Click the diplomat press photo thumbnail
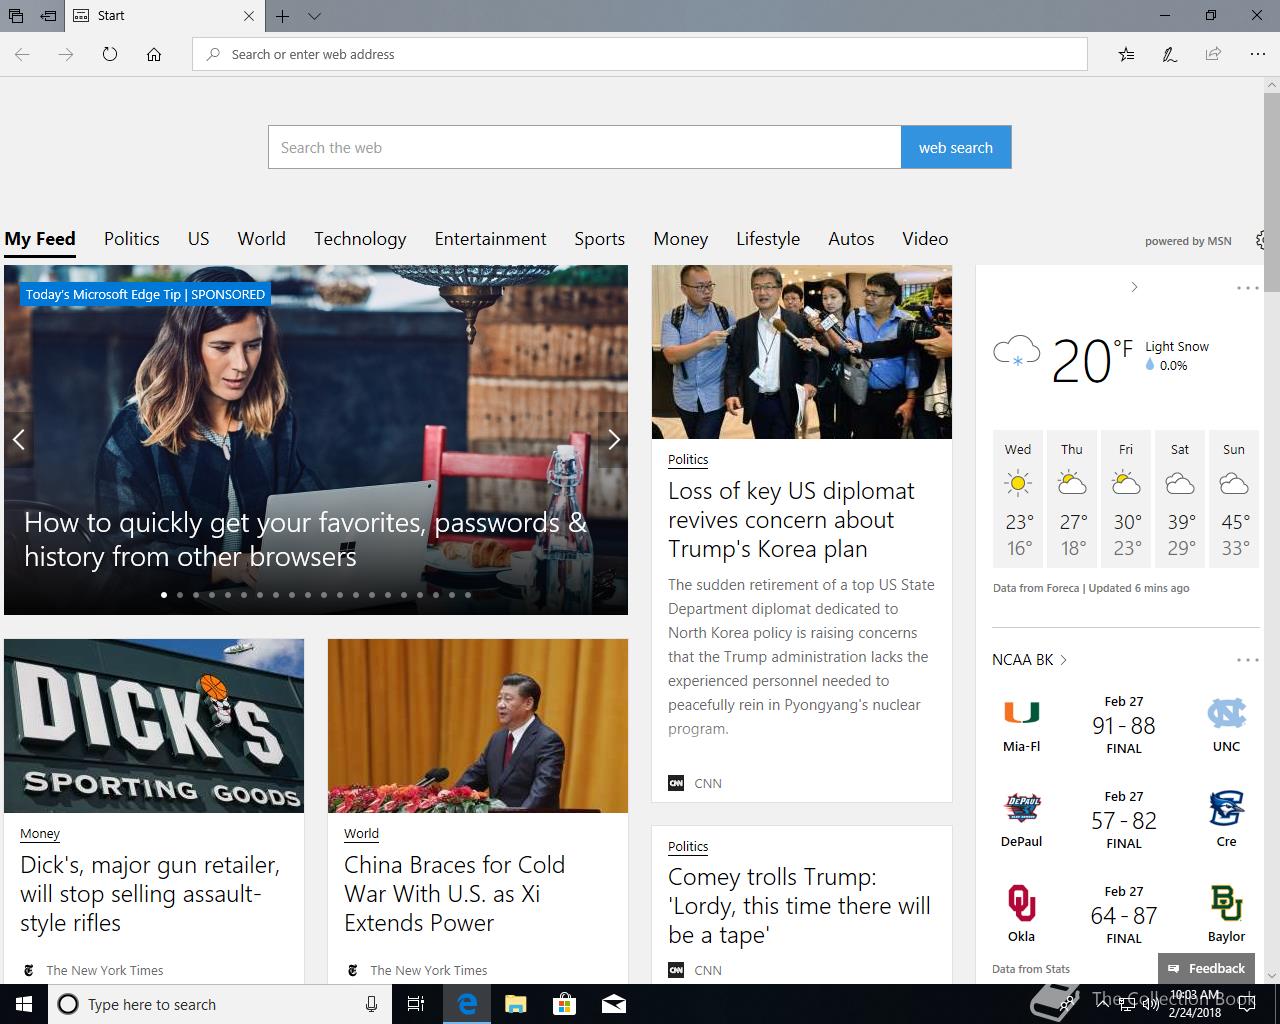Image resolution: width=1280 pixels, height=1024 pixels. (802, 352)
